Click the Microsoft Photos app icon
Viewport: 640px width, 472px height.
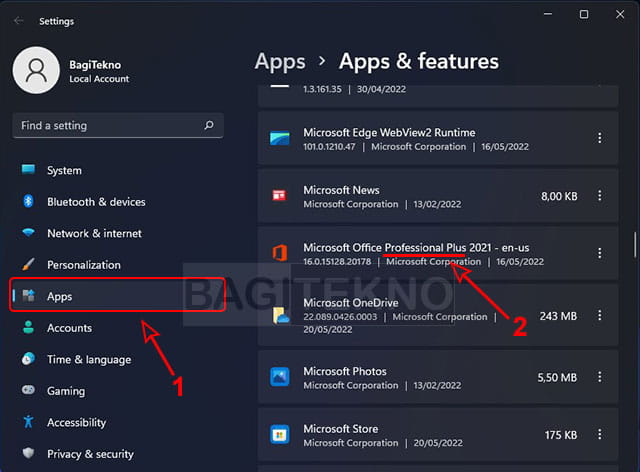click(x=280, y=377)
